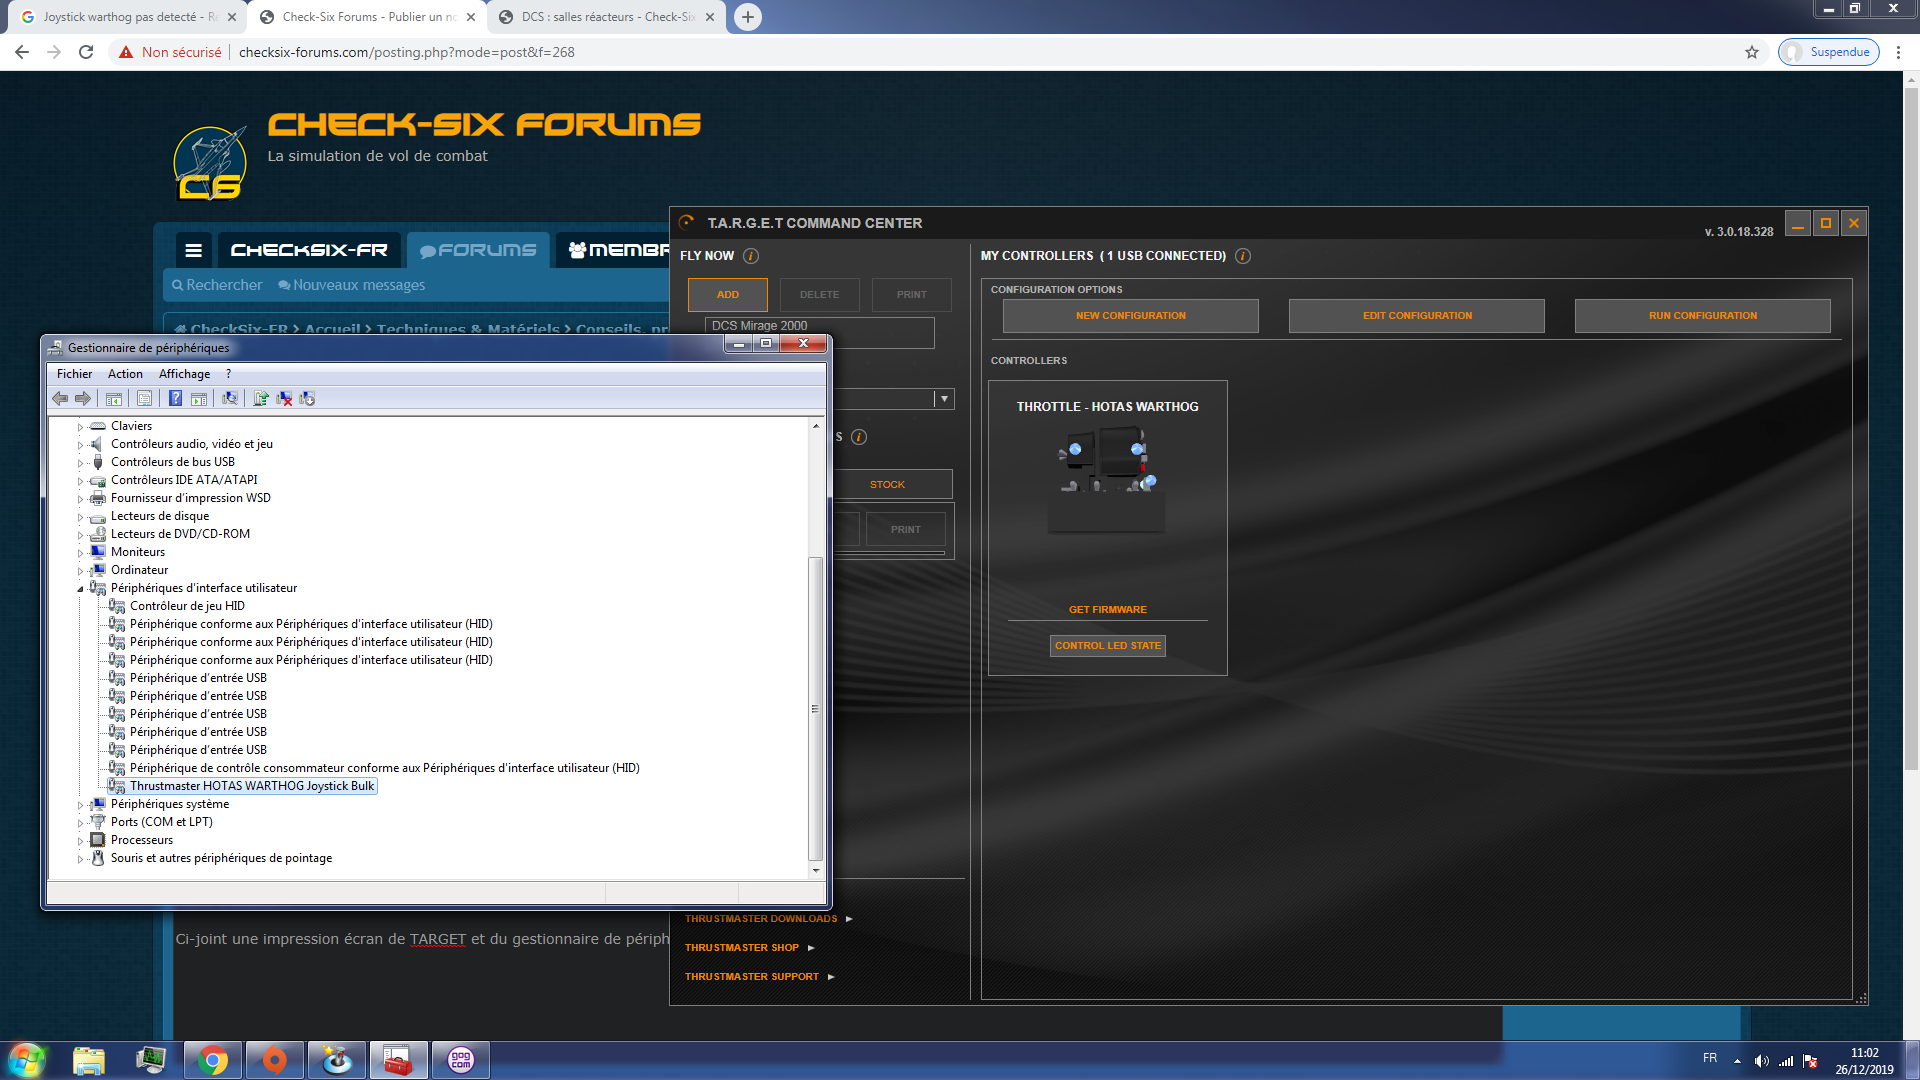The height and width of the screenshot is (1080, 1920).
Task: Open Affichage menu in Device Manager
Action: [184, 374]
